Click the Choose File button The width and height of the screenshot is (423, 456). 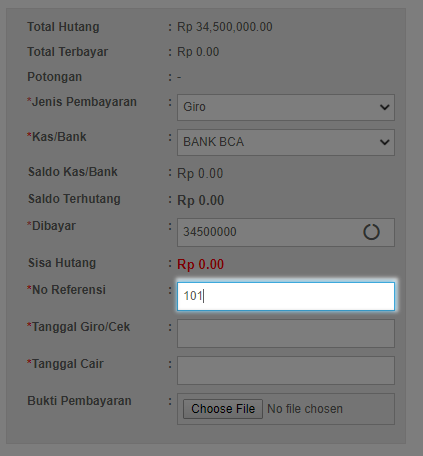pyautogui.click(x=223, y=409)
